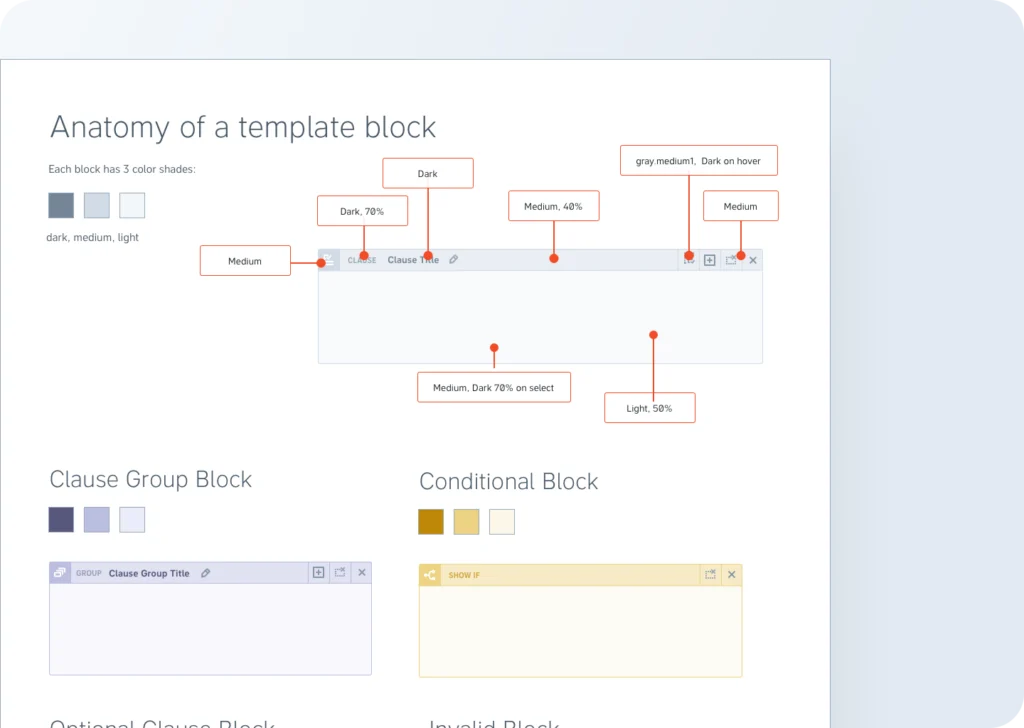Click the 'Medium, Dark 70% on select' label

point(494,388)
